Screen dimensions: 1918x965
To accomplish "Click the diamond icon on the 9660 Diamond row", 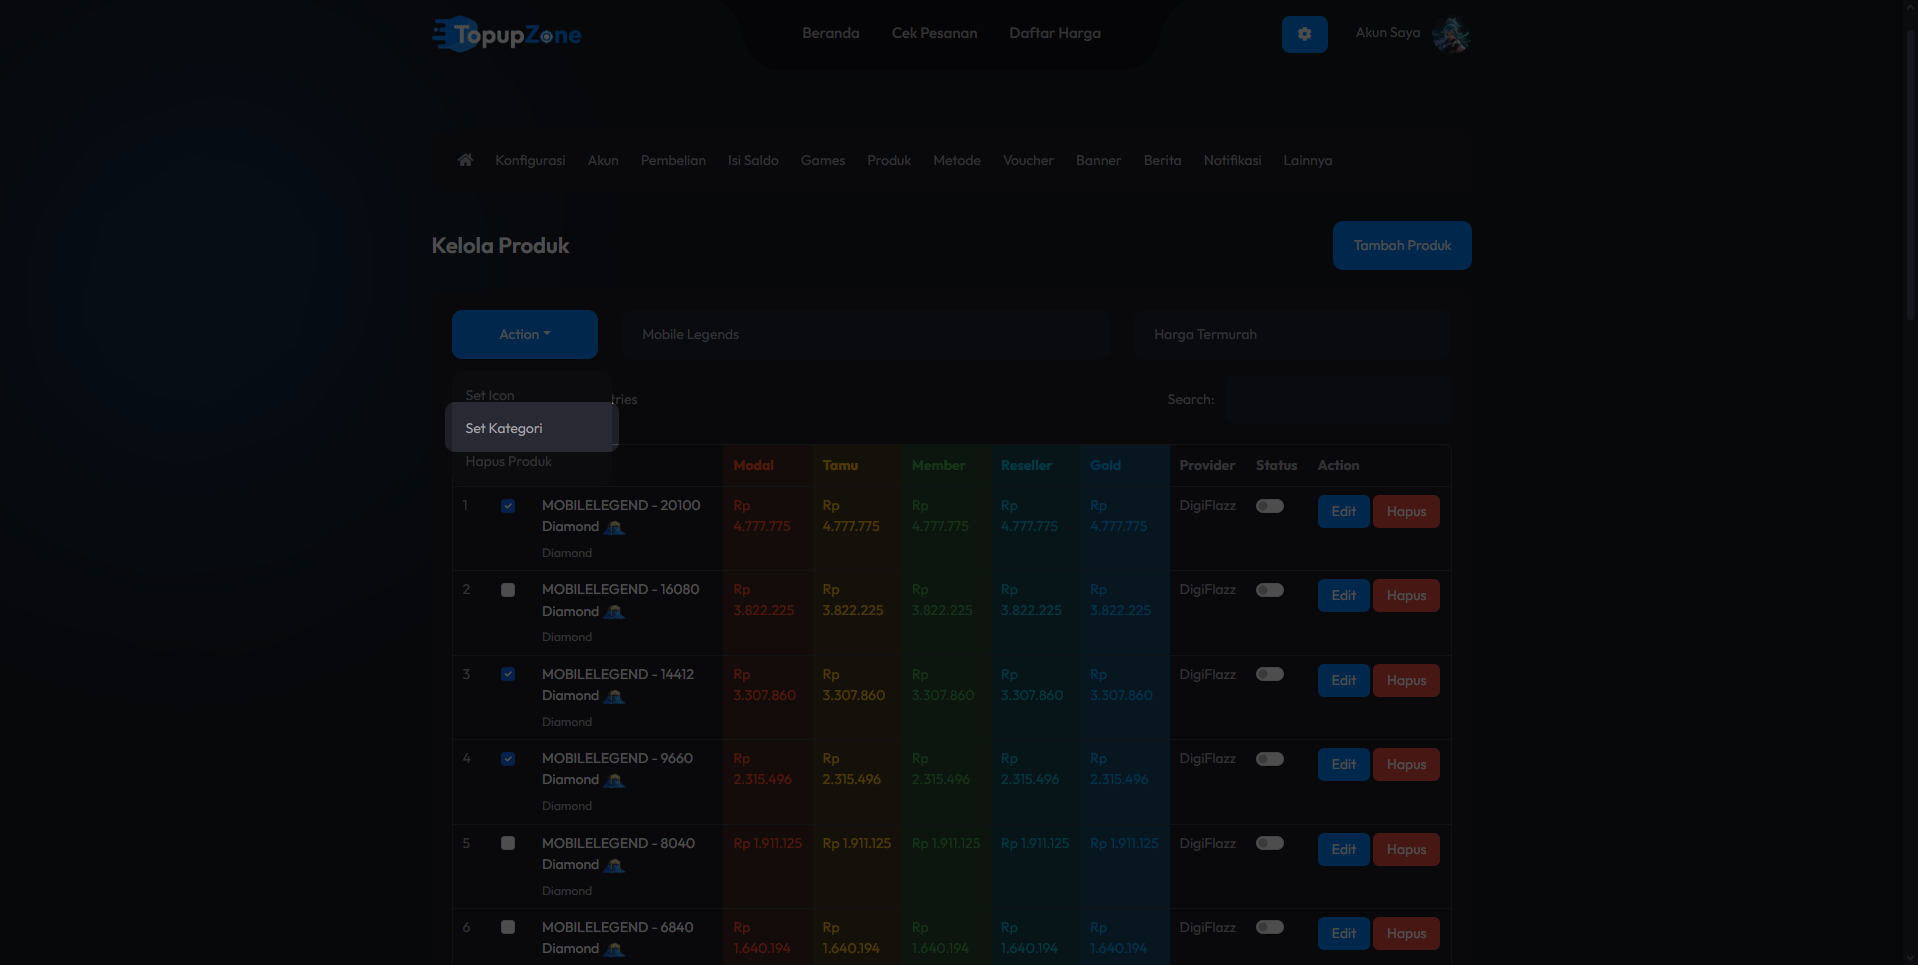I will (614, 780).
